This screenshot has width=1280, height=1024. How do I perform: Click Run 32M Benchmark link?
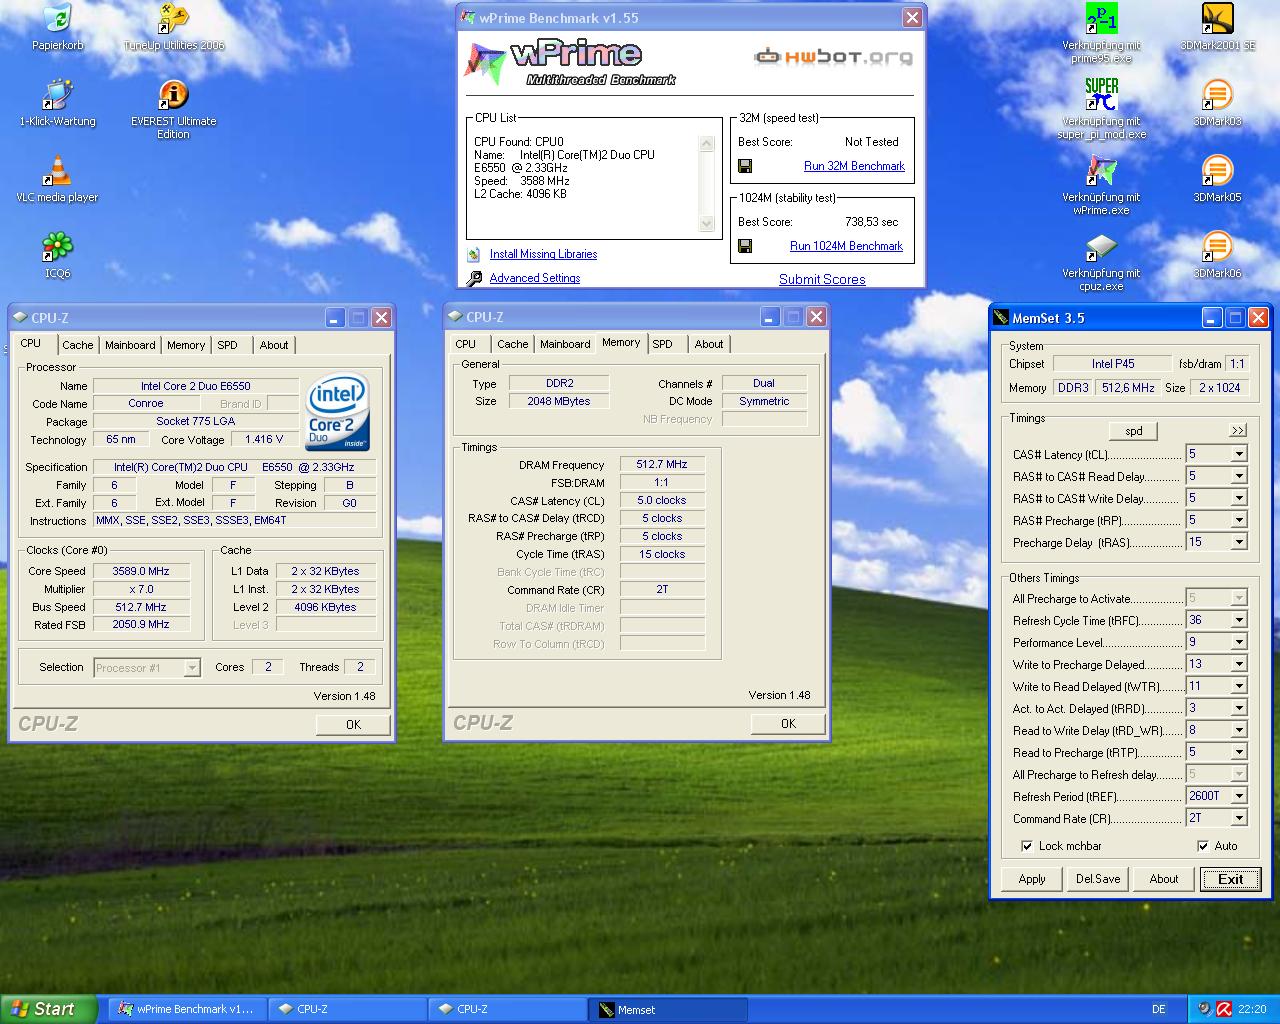pyautogui.click(x=854, y=166)
